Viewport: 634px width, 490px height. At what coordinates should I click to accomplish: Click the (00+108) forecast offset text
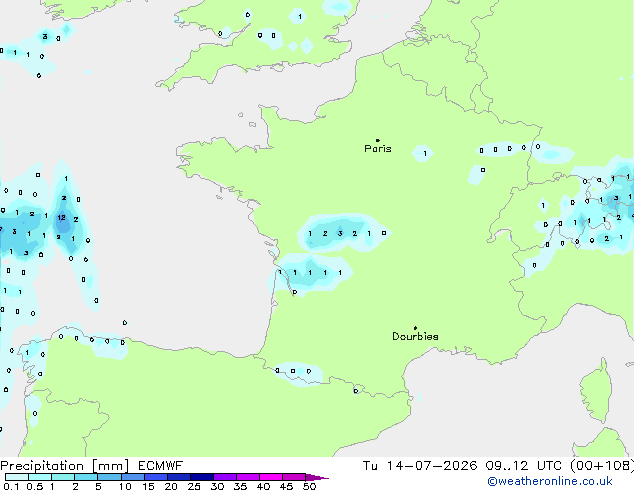click(x=602, y=466)
